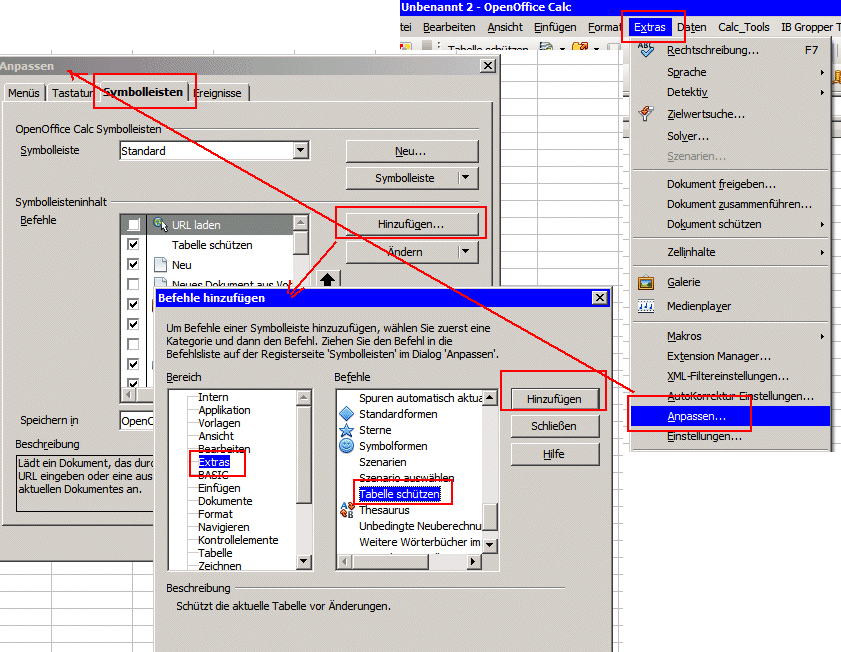Click the Hilfe button

[554, 454]
